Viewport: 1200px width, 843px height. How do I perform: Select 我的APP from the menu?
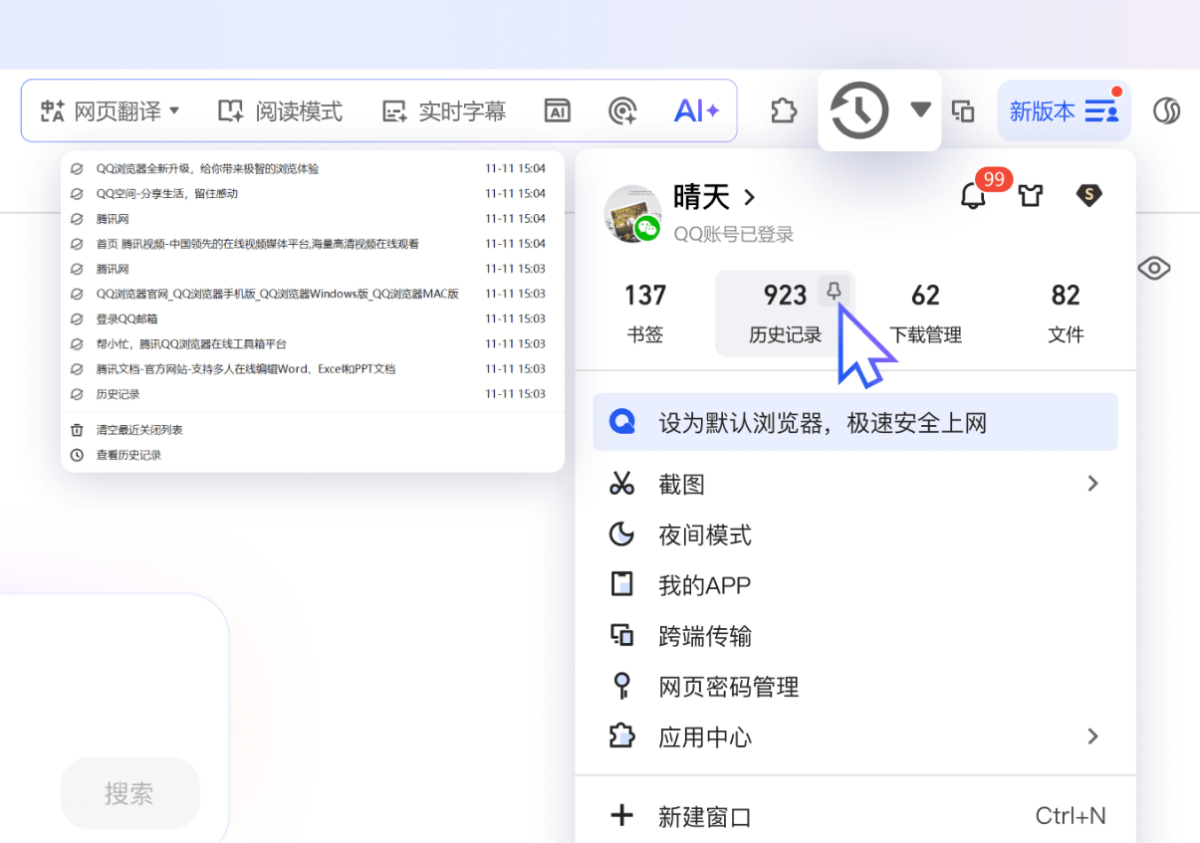pos(705,585)
